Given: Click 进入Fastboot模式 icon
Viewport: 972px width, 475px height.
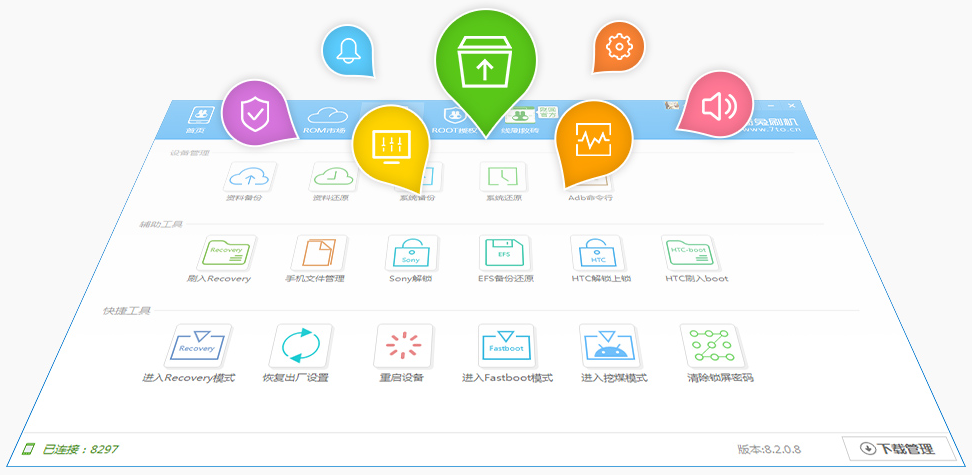Looking at the screenshot, I should coord(507,346).
